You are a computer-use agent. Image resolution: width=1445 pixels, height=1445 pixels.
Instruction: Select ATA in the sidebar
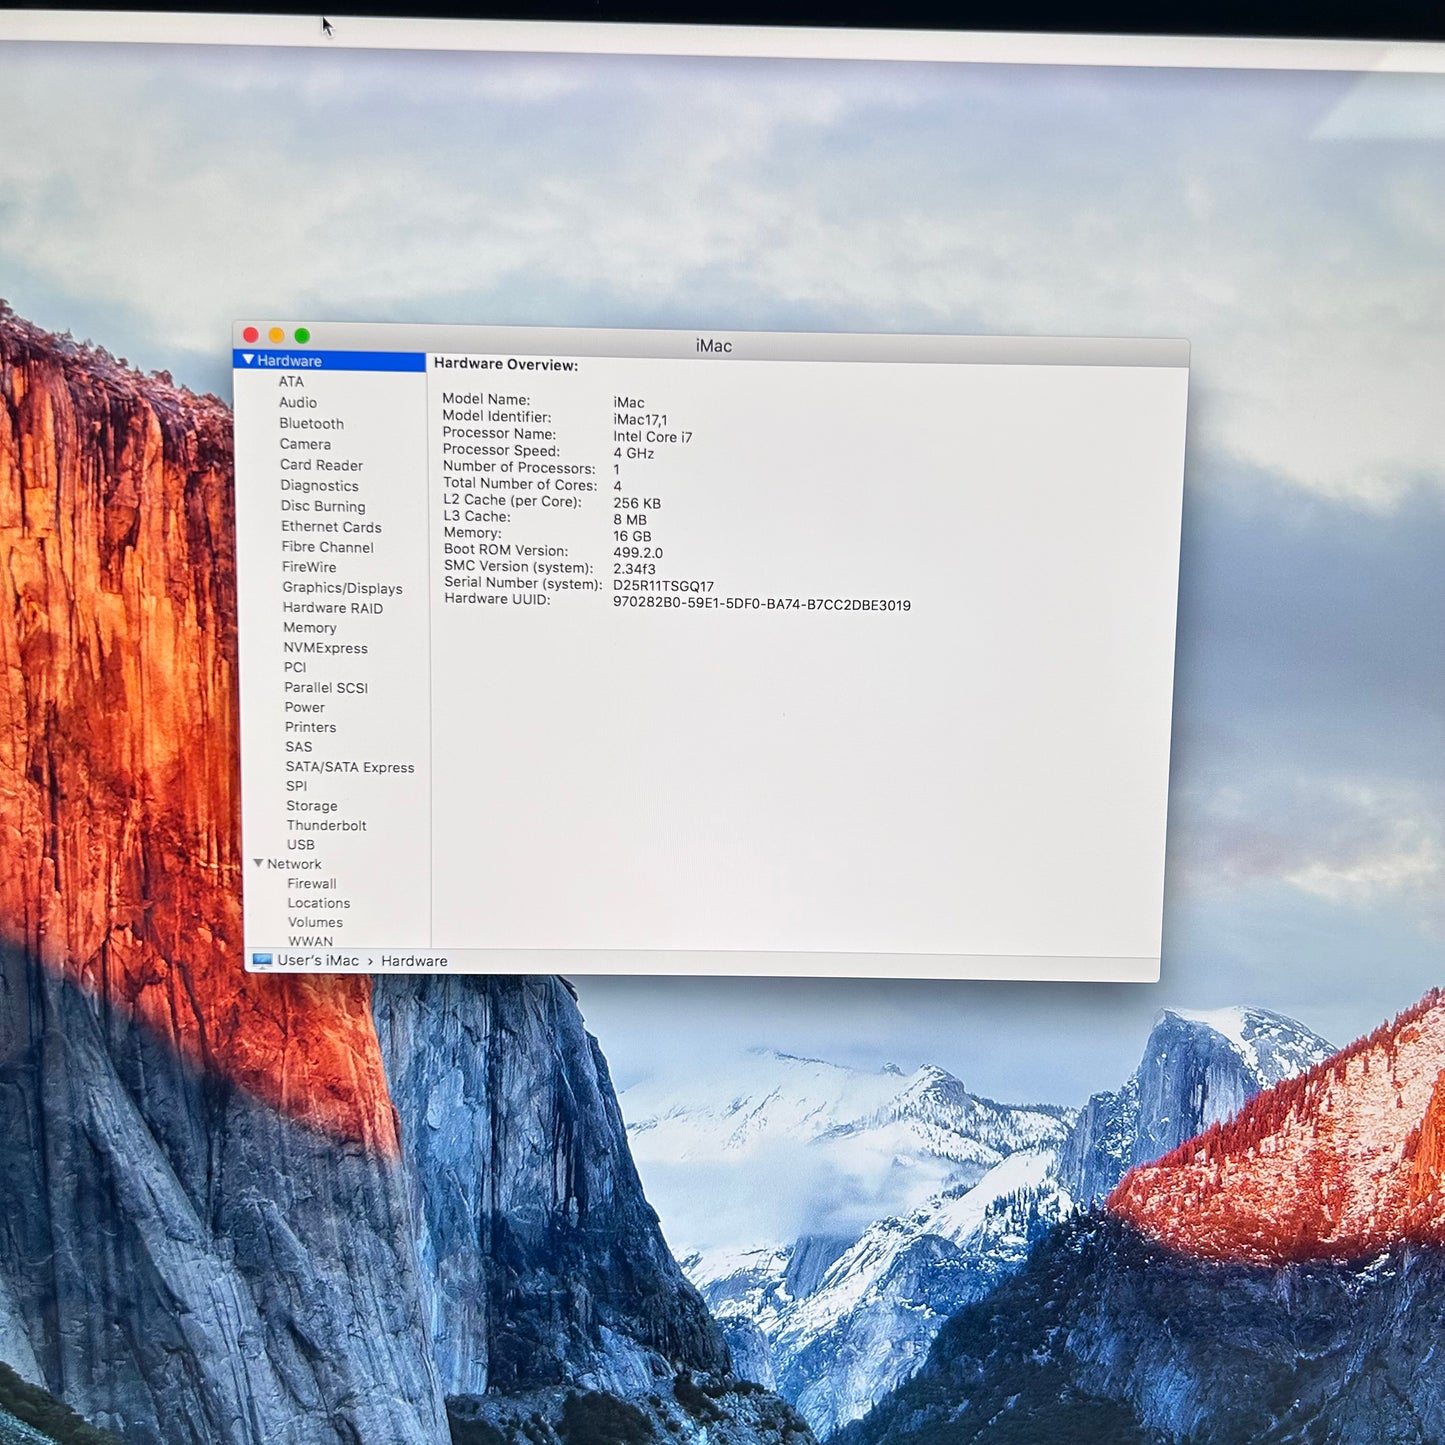point(291,381)
